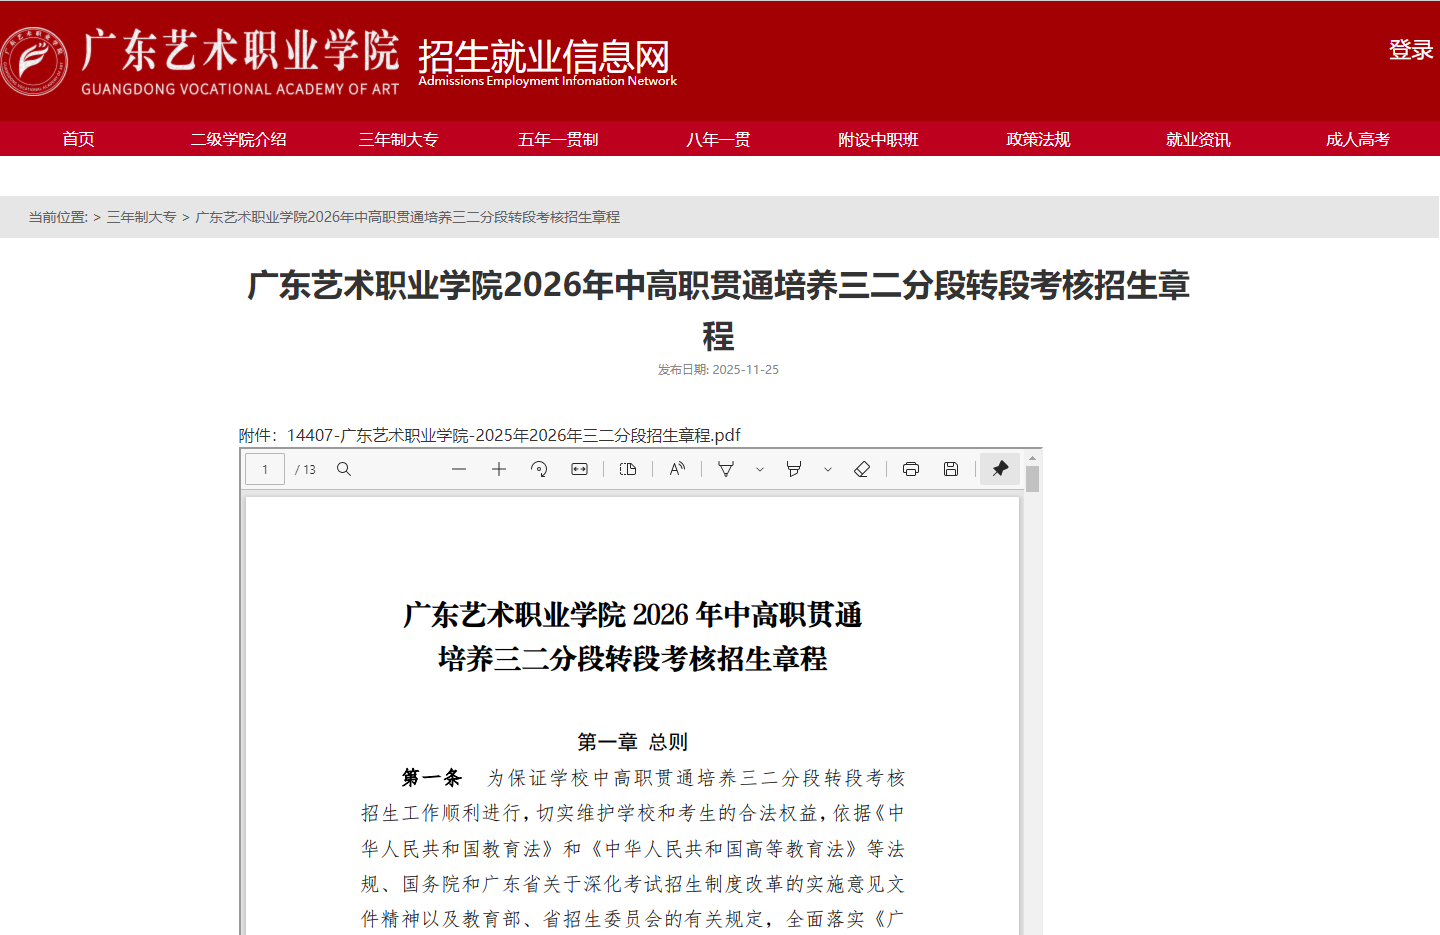
Task: Start Read Aloud for the PDF
Action: 677,468
